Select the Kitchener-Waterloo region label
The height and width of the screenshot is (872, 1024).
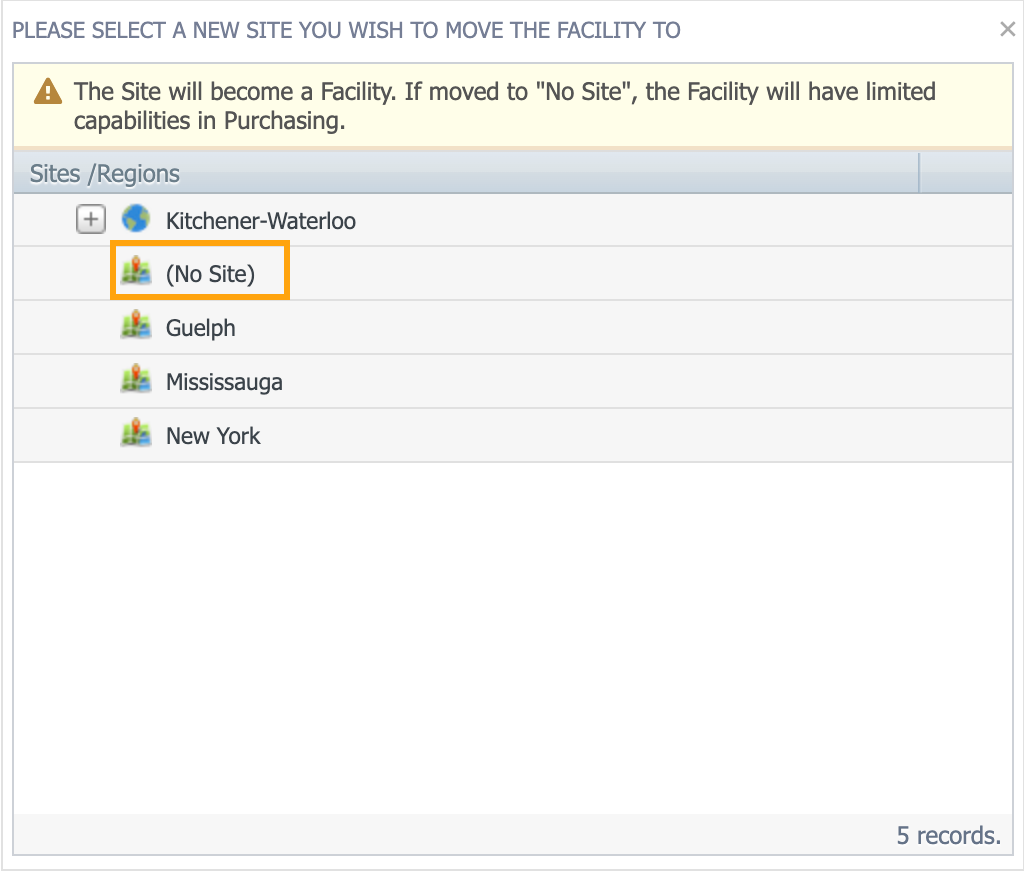pyautogui.click(x=260, y=220)
